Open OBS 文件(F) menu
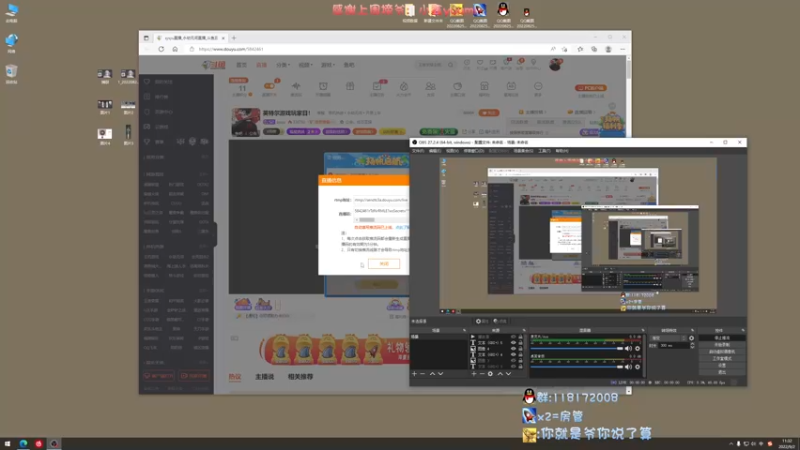800x450 pixels. point(418,151)
